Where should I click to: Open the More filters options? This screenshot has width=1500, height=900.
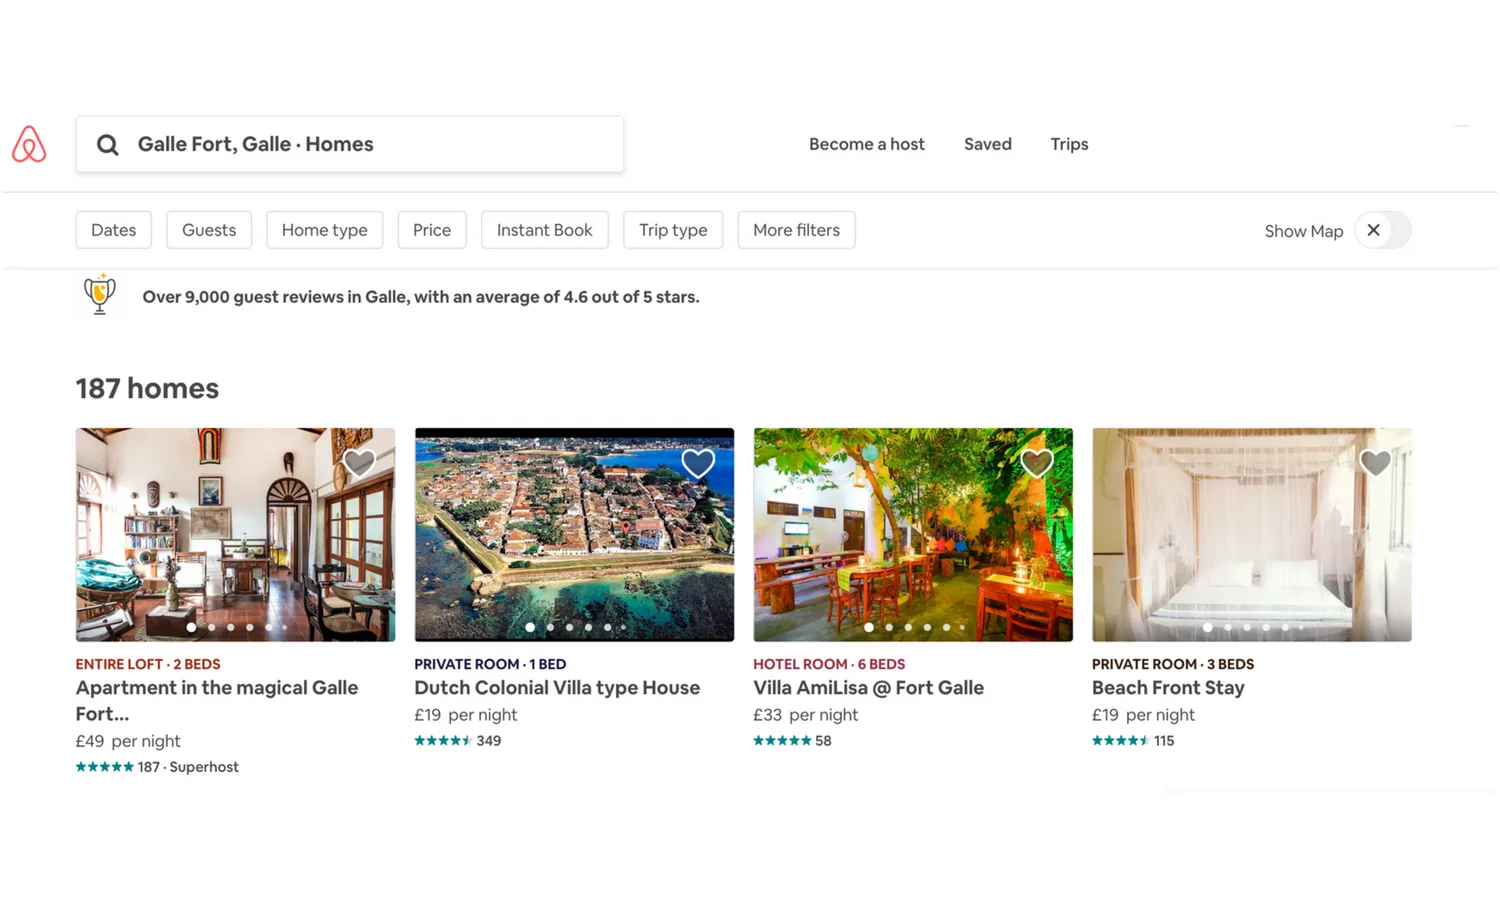pyautogui.click(x=796, y=230)
